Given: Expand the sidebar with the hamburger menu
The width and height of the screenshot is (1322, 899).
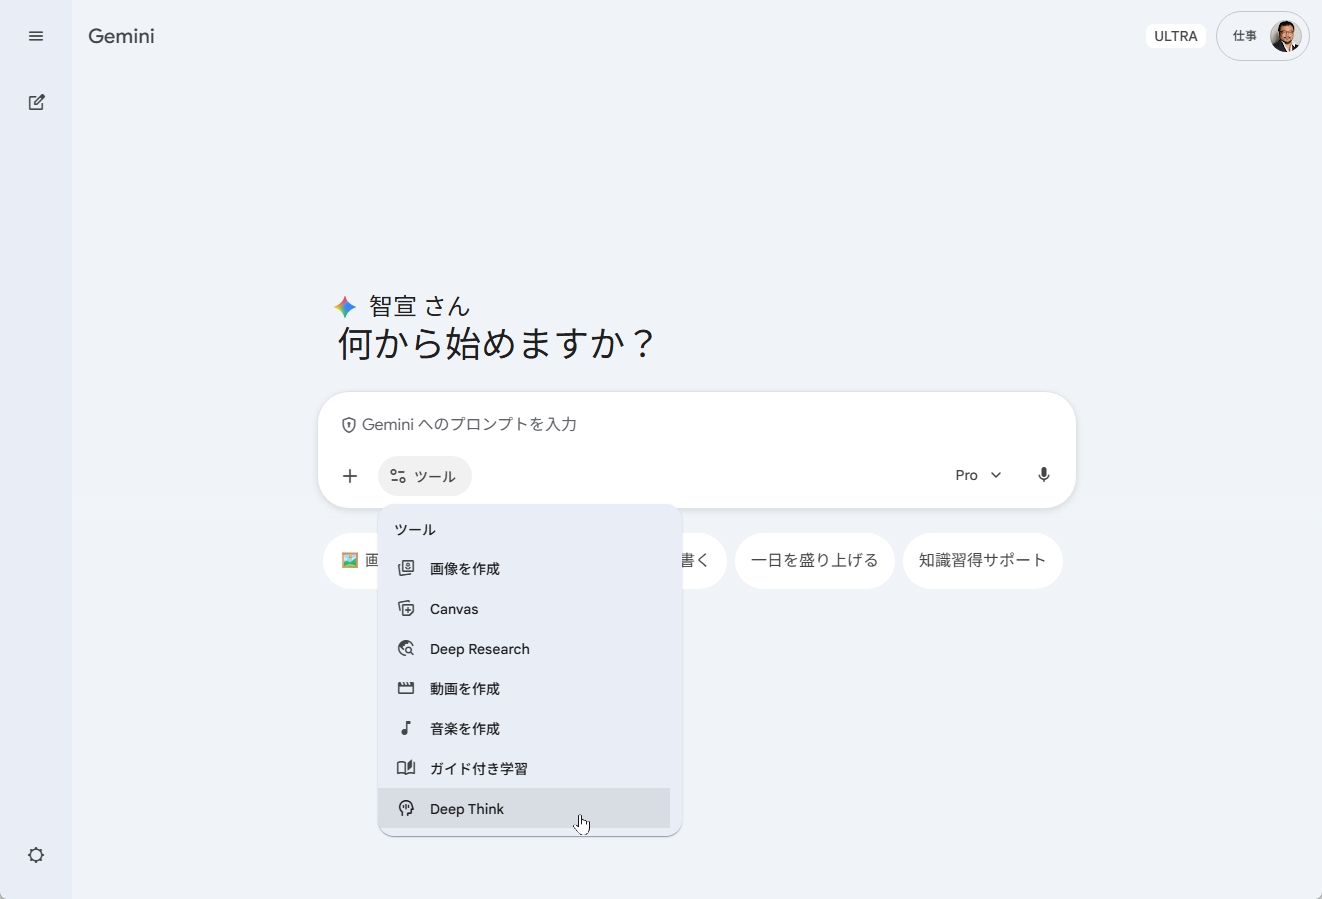Looking at the screenshot, I should [x=36, y=36].
